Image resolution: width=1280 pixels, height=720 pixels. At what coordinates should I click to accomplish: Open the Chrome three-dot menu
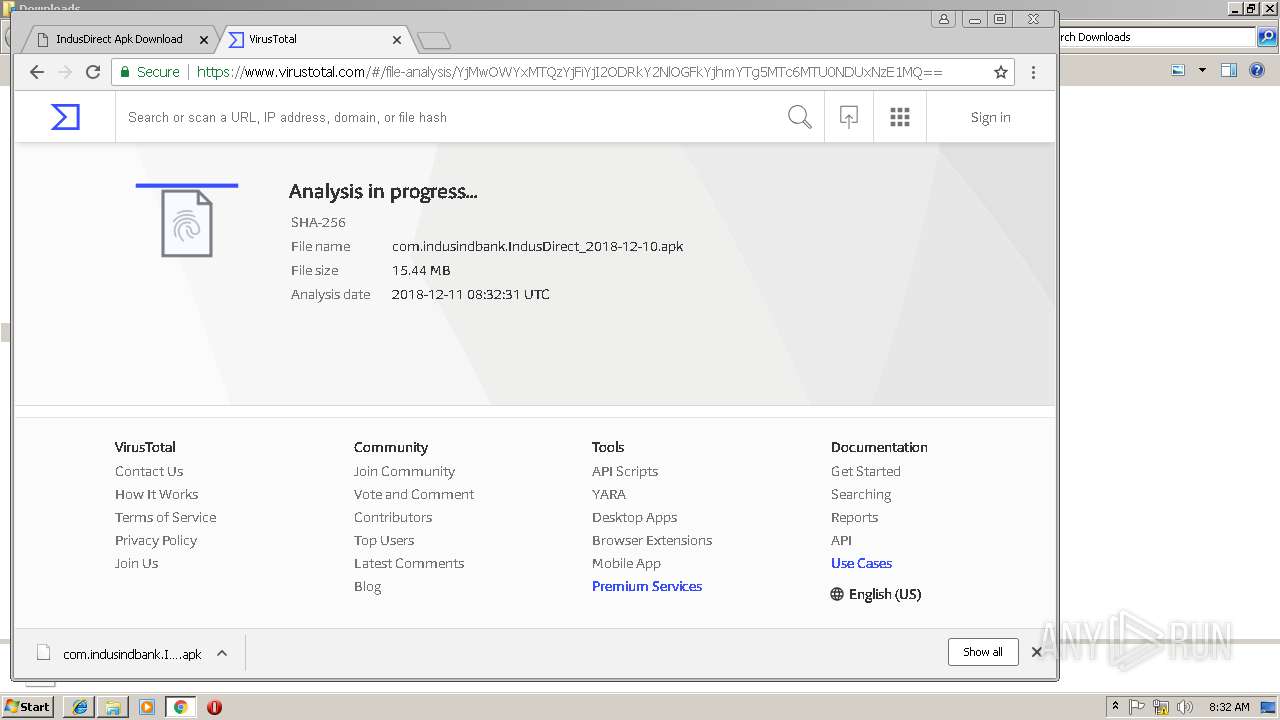[1033, 72]
